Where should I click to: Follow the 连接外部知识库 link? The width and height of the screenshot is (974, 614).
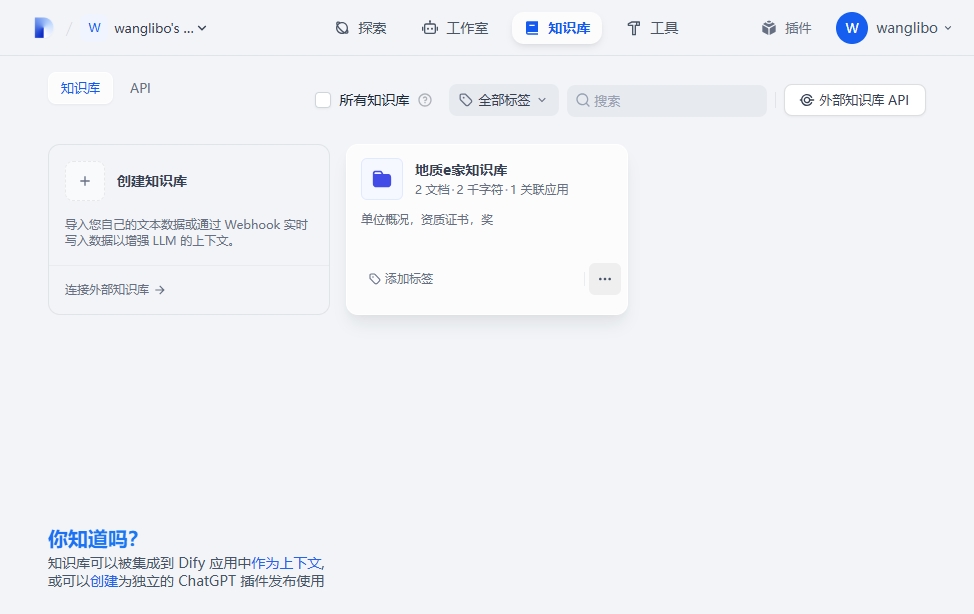coord(115,290)
